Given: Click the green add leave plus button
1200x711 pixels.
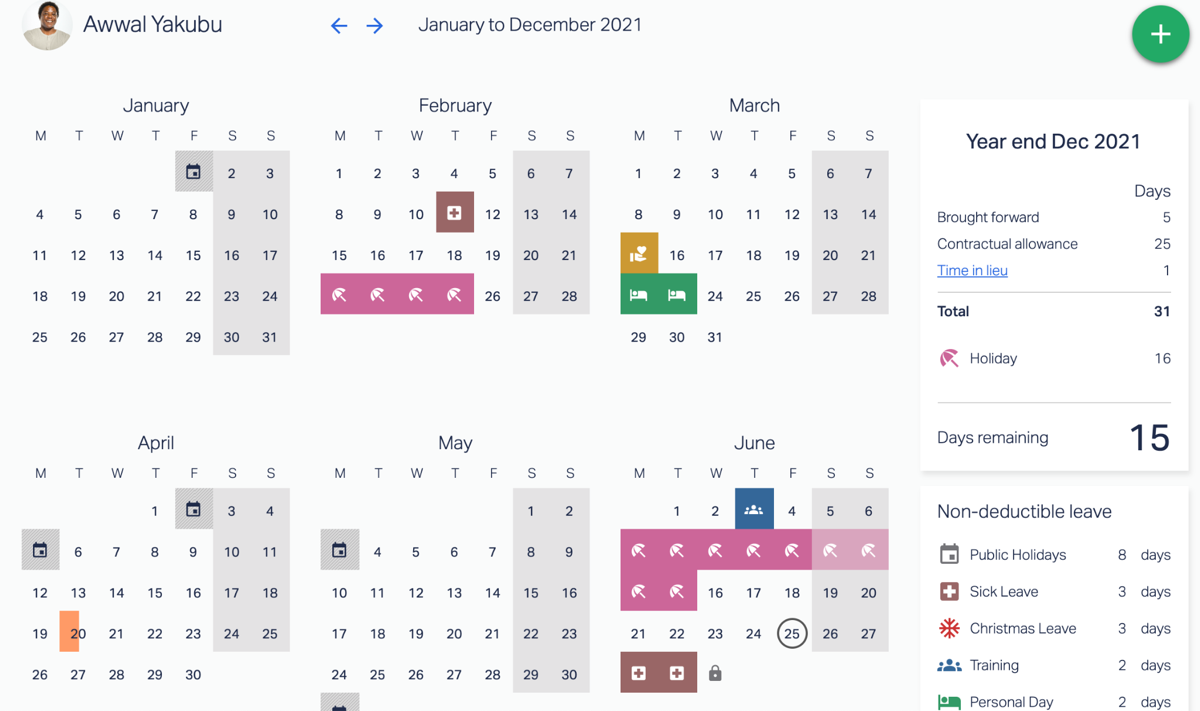Looking at the screenshot, I should coord(1160,34).
